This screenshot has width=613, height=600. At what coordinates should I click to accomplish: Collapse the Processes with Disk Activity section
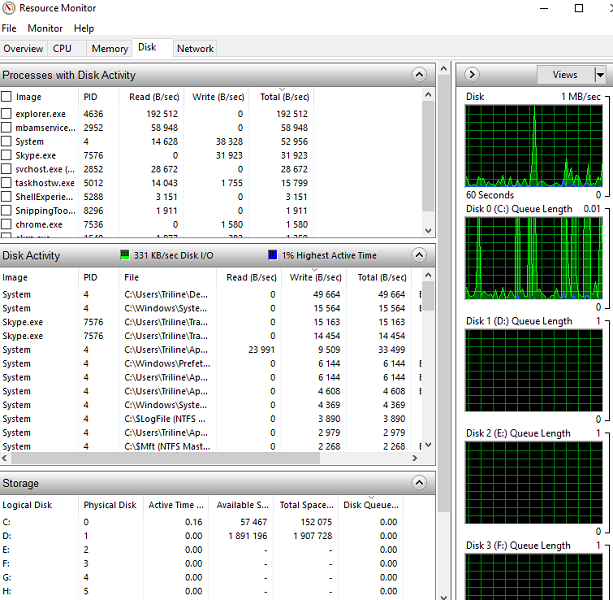[x=420, y=75]
